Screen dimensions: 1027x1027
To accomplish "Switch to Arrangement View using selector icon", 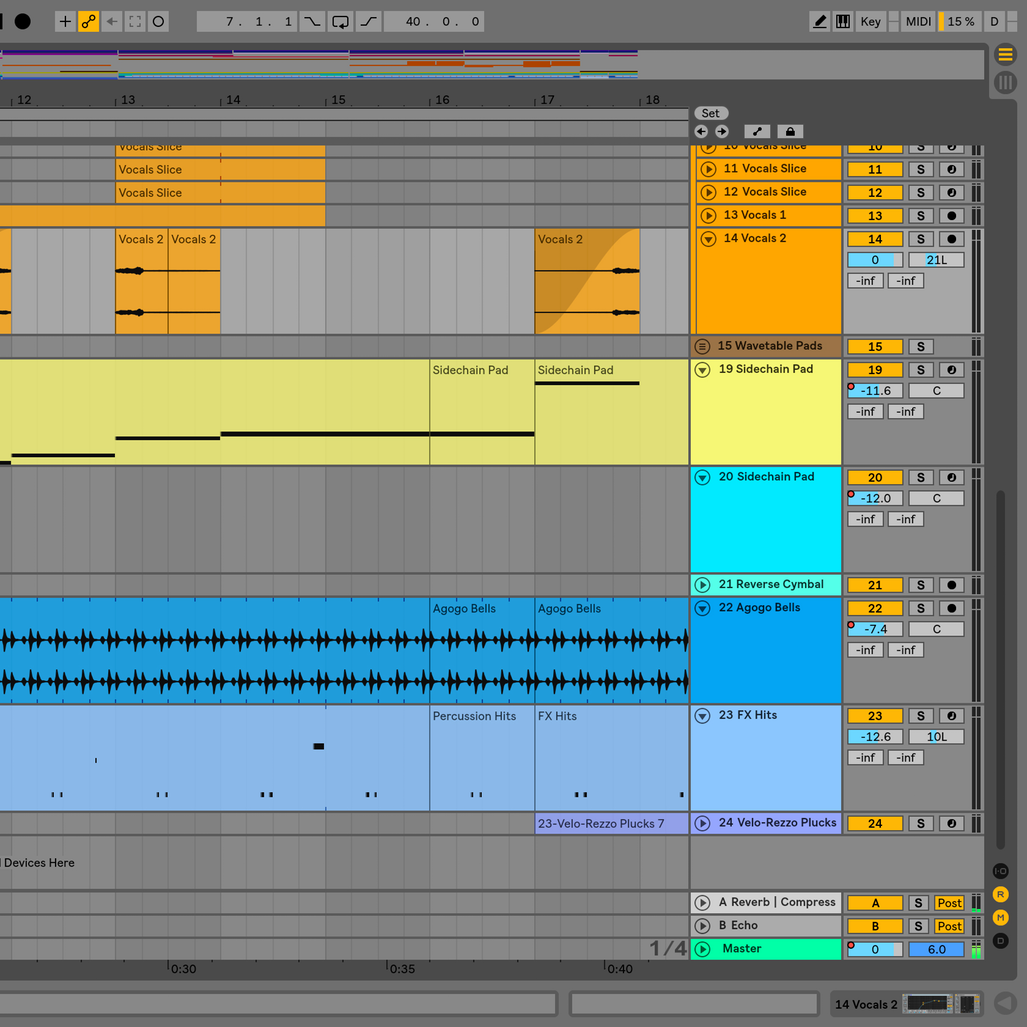I will 1005,54.
